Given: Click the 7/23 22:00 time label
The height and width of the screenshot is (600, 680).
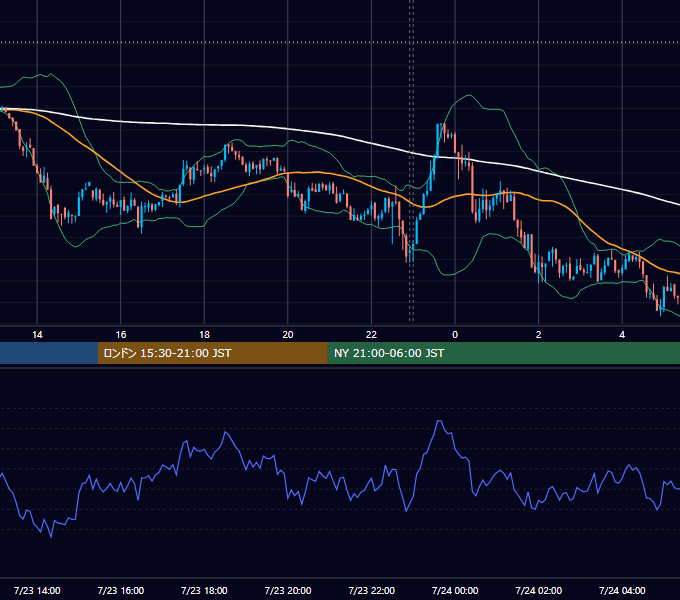Looking at the screenshot, I should 372,590.
